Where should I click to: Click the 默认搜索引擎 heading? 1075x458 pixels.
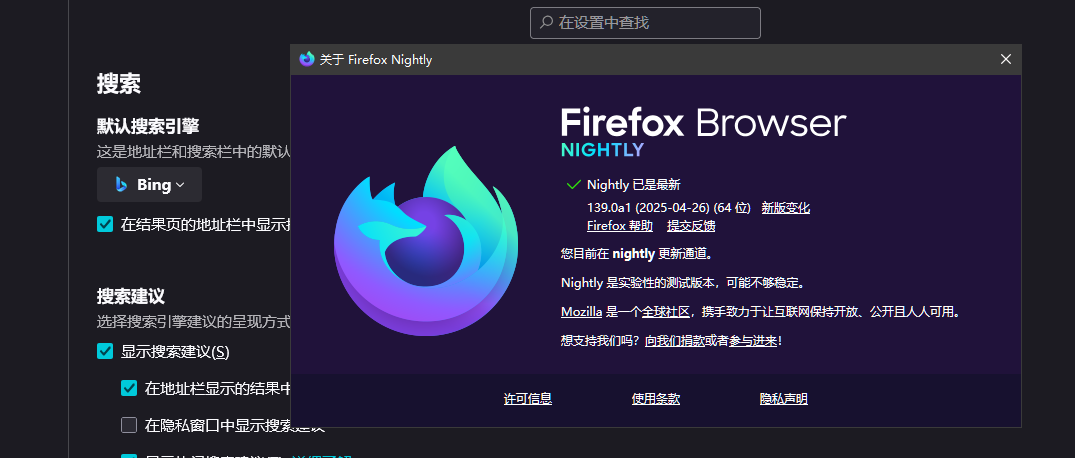tap(148, 126)
